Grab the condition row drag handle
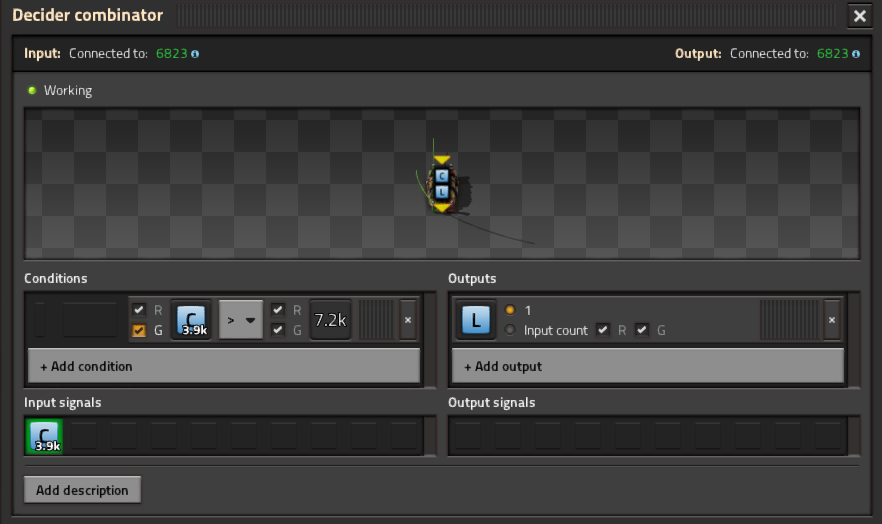This screenshot has height=524, width=882. pyautogui.click(x=377, y=320)
